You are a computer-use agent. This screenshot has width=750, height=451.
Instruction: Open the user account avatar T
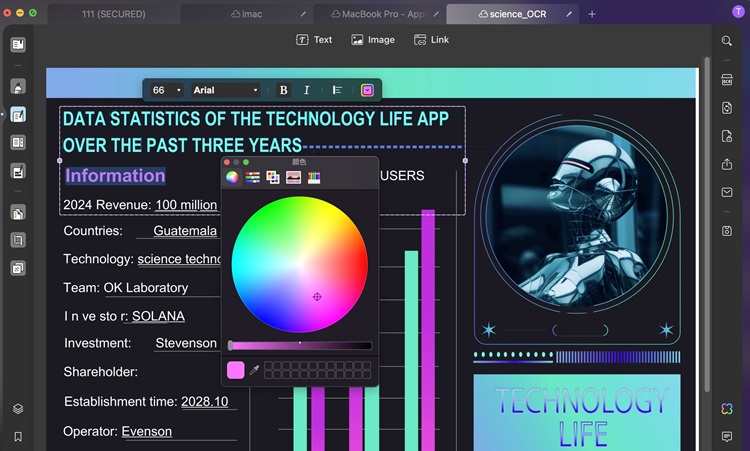click(738, 12)
